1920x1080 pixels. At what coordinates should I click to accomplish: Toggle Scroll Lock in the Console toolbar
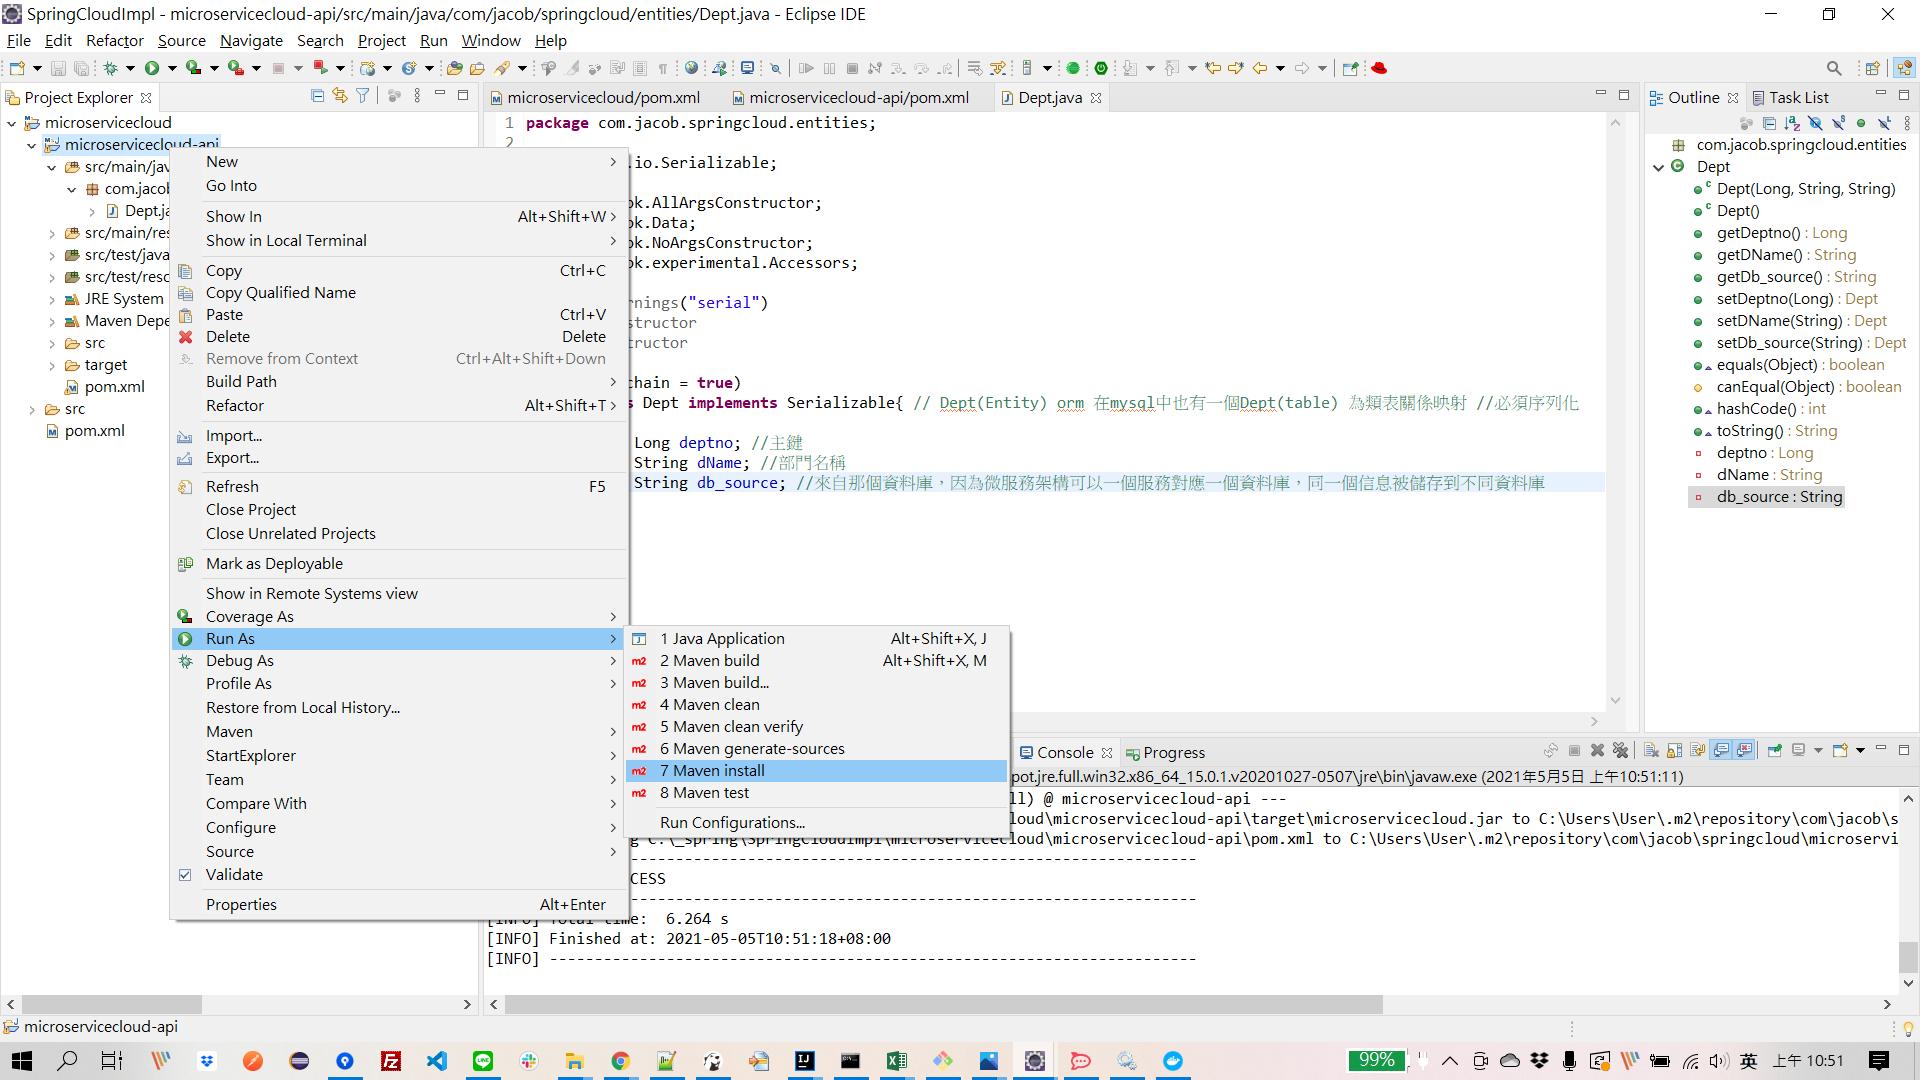point(1675,751)
